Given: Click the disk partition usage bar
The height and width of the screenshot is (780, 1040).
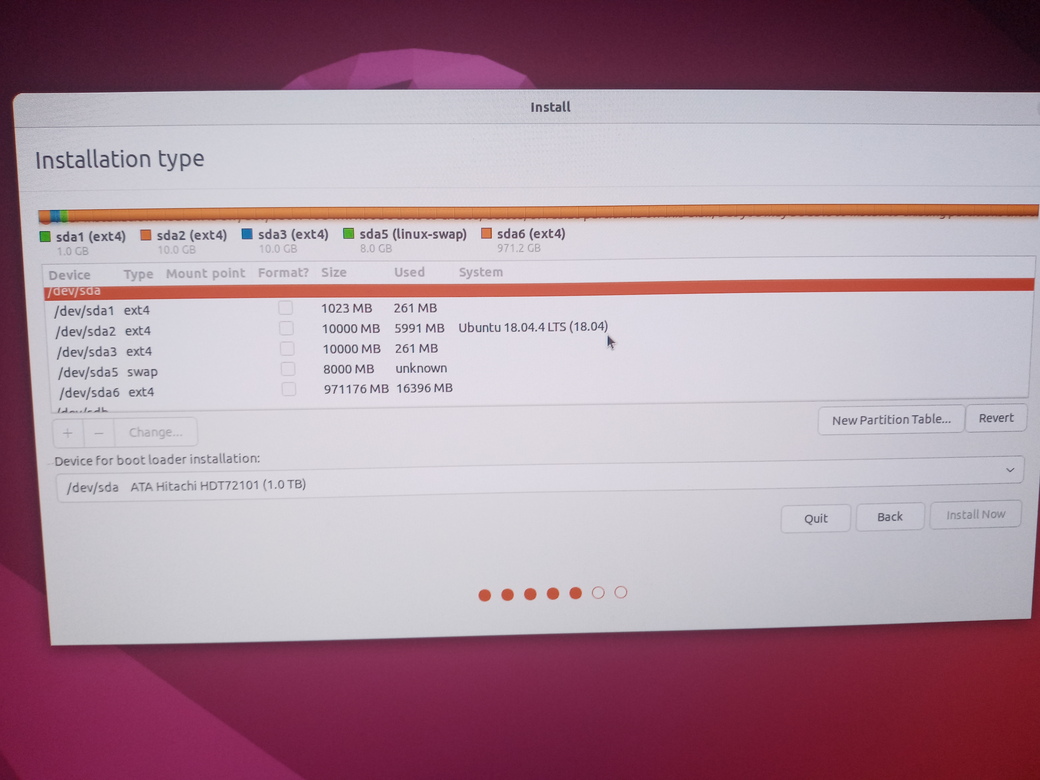Looking at the screenshot, I should pyautogui.click(x=539, y=213).
